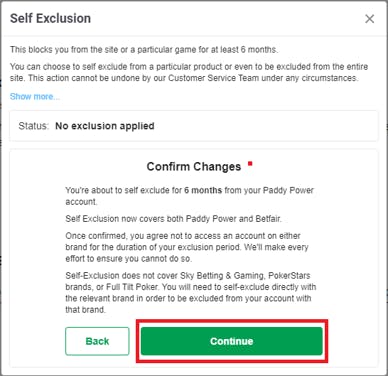
Task: Click the Confirm Changes heading
Action: [x=194, y=166]
